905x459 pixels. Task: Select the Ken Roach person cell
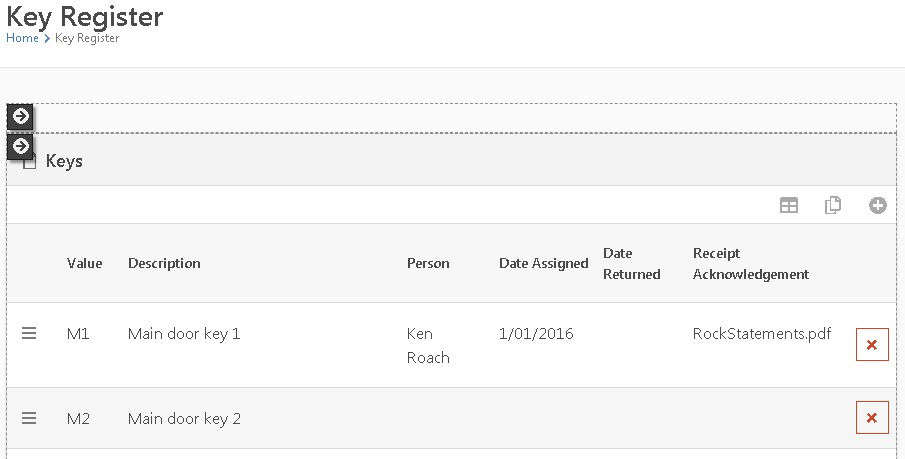[428, 345]
